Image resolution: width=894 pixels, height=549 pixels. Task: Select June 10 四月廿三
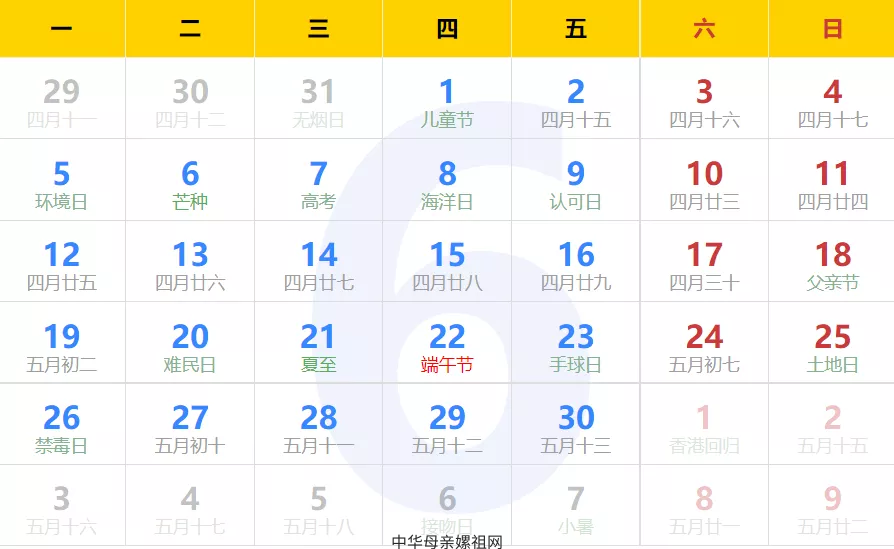click(704, 180)
